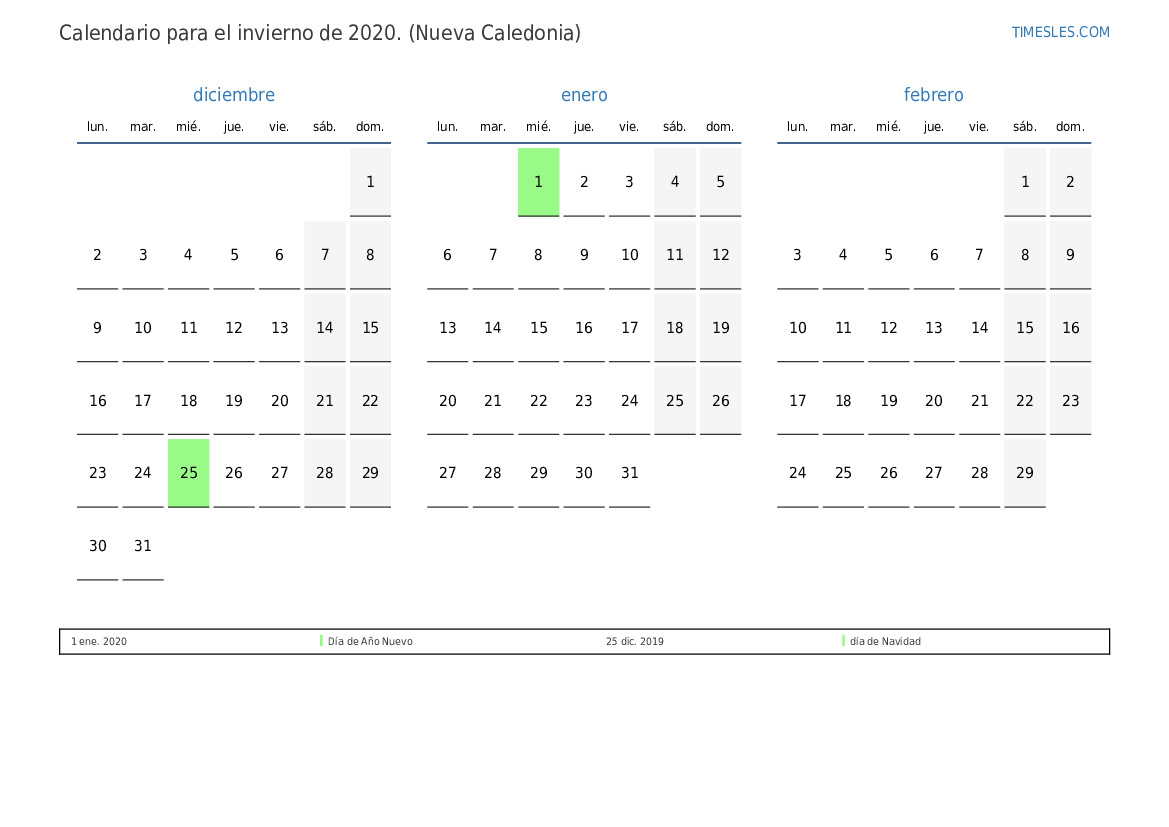Screen dimensions: 1169x827
Task: Select February 14 in the febrero calendar
Action: pos(979,328)
